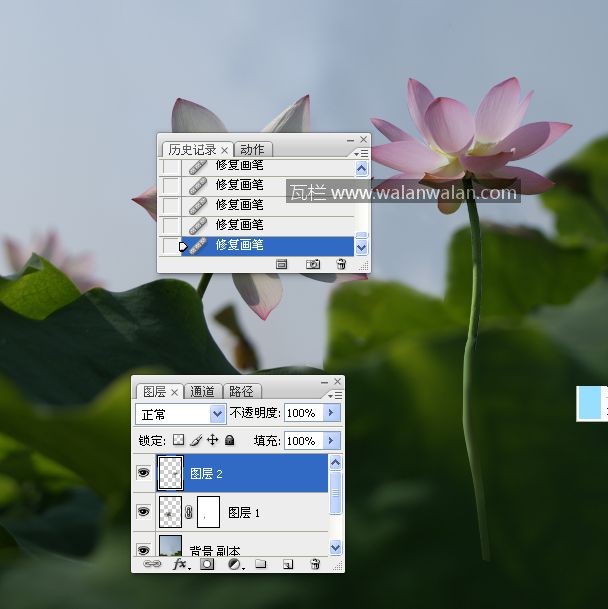Screen dimensions: 608x609
Task: Switch to the 动作 tab
Action: (252, 150)
